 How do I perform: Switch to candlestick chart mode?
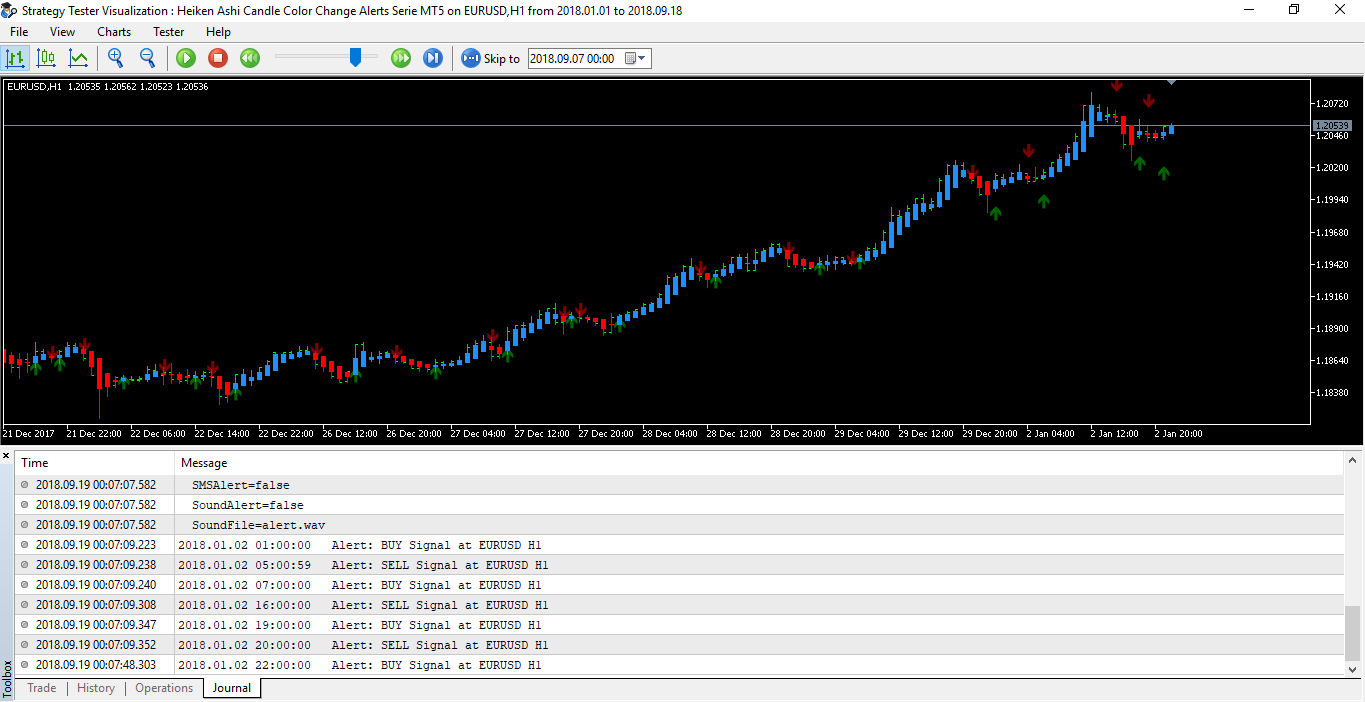[46, 58]
